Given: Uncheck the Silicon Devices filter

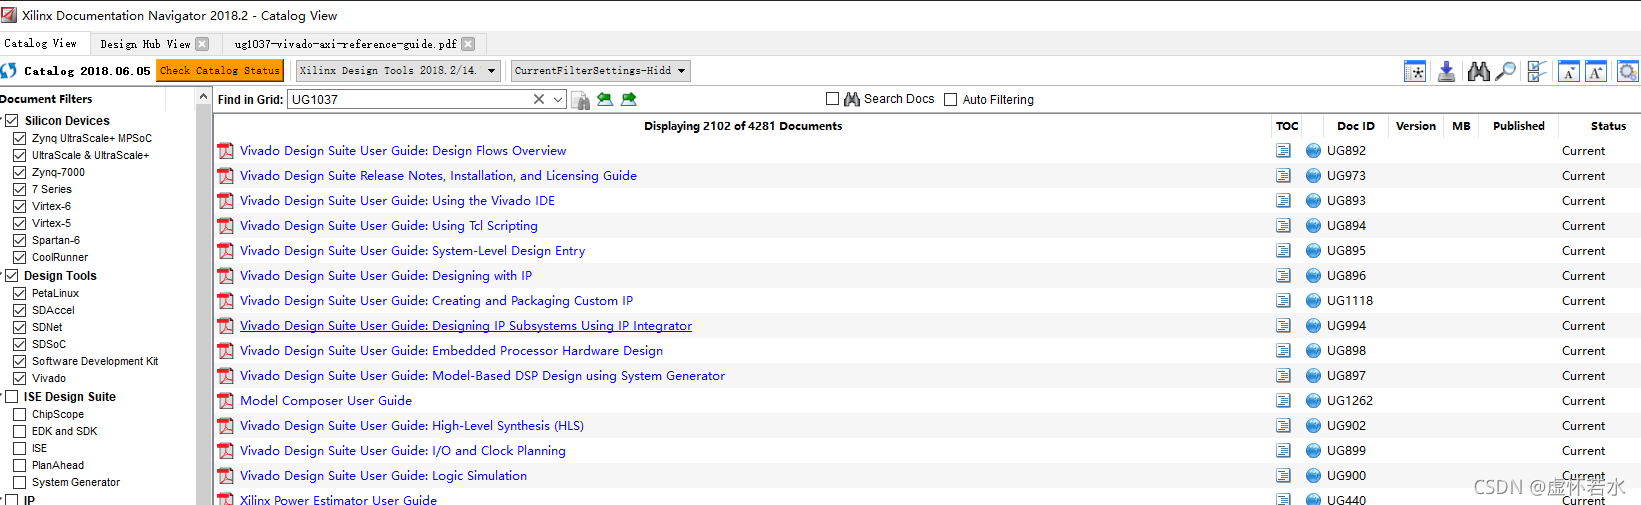Looking at the screenshot, I should point(12,120).
